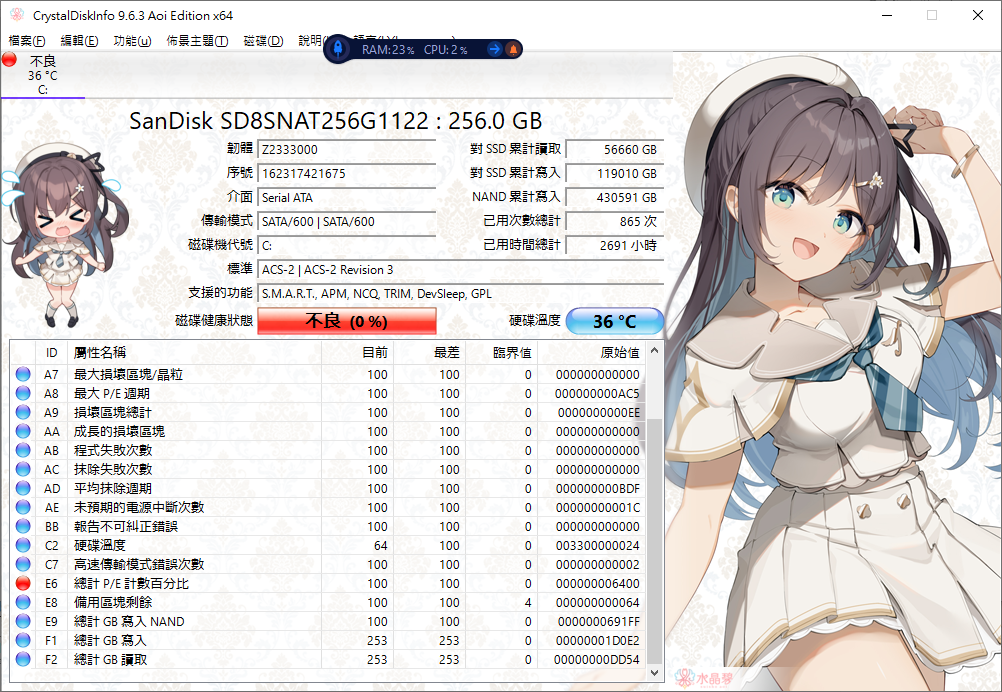Click the scroll-up arrow of the attribute list
1002x692 pixels.
tap(654, 350)
